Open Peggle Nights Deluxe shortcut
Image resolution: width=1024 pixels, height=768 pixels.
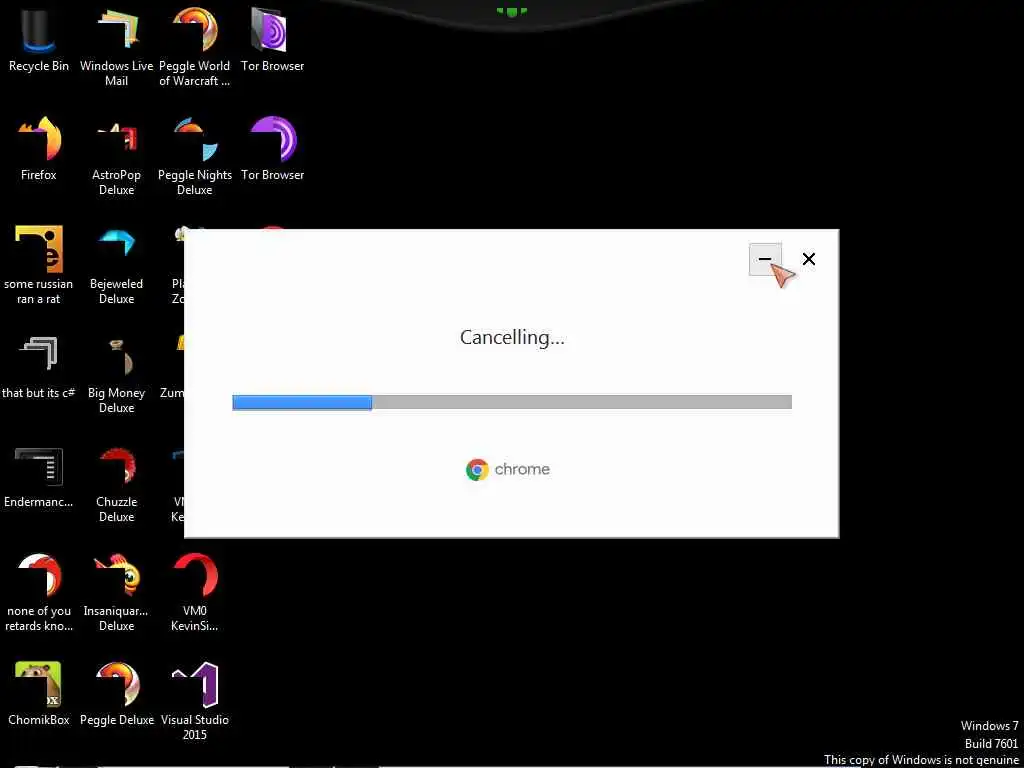pyautogui.click(x=195, y=155)
